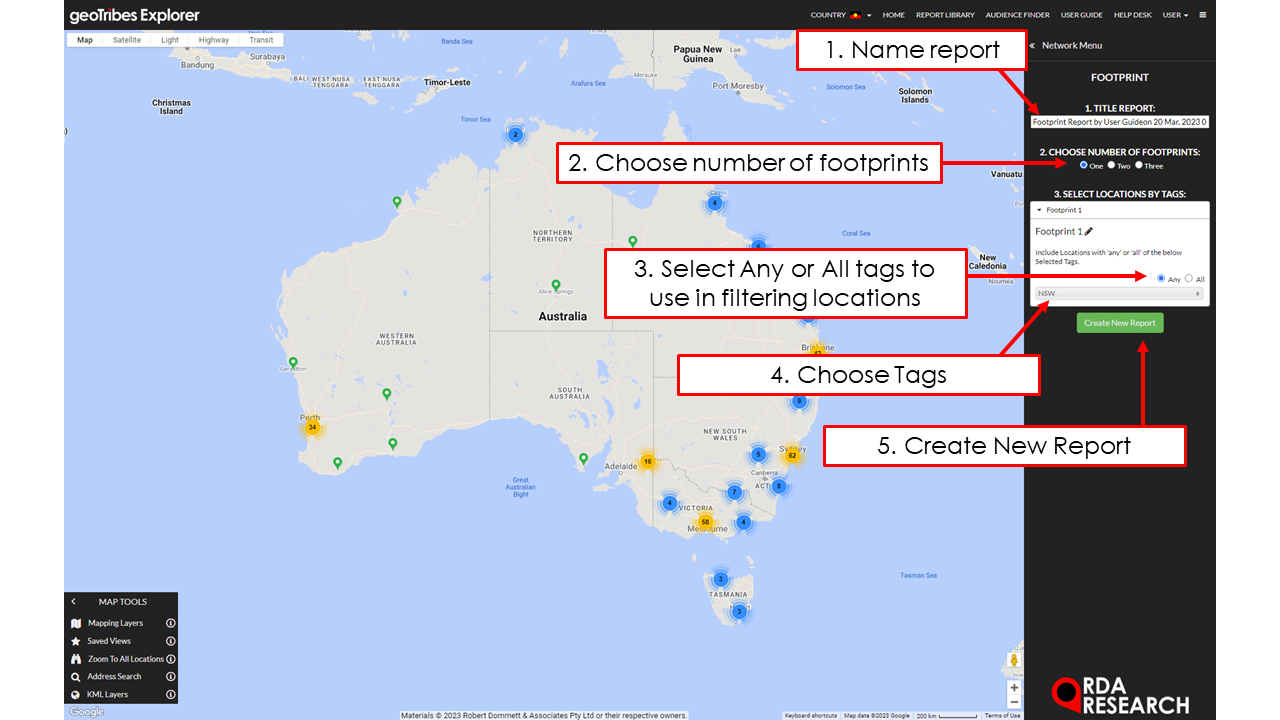Image resolution: width=1280 pixels, height=720 pixels.
Task: Open cluster marker 5 in New South Wales
Action: (758, 454)
